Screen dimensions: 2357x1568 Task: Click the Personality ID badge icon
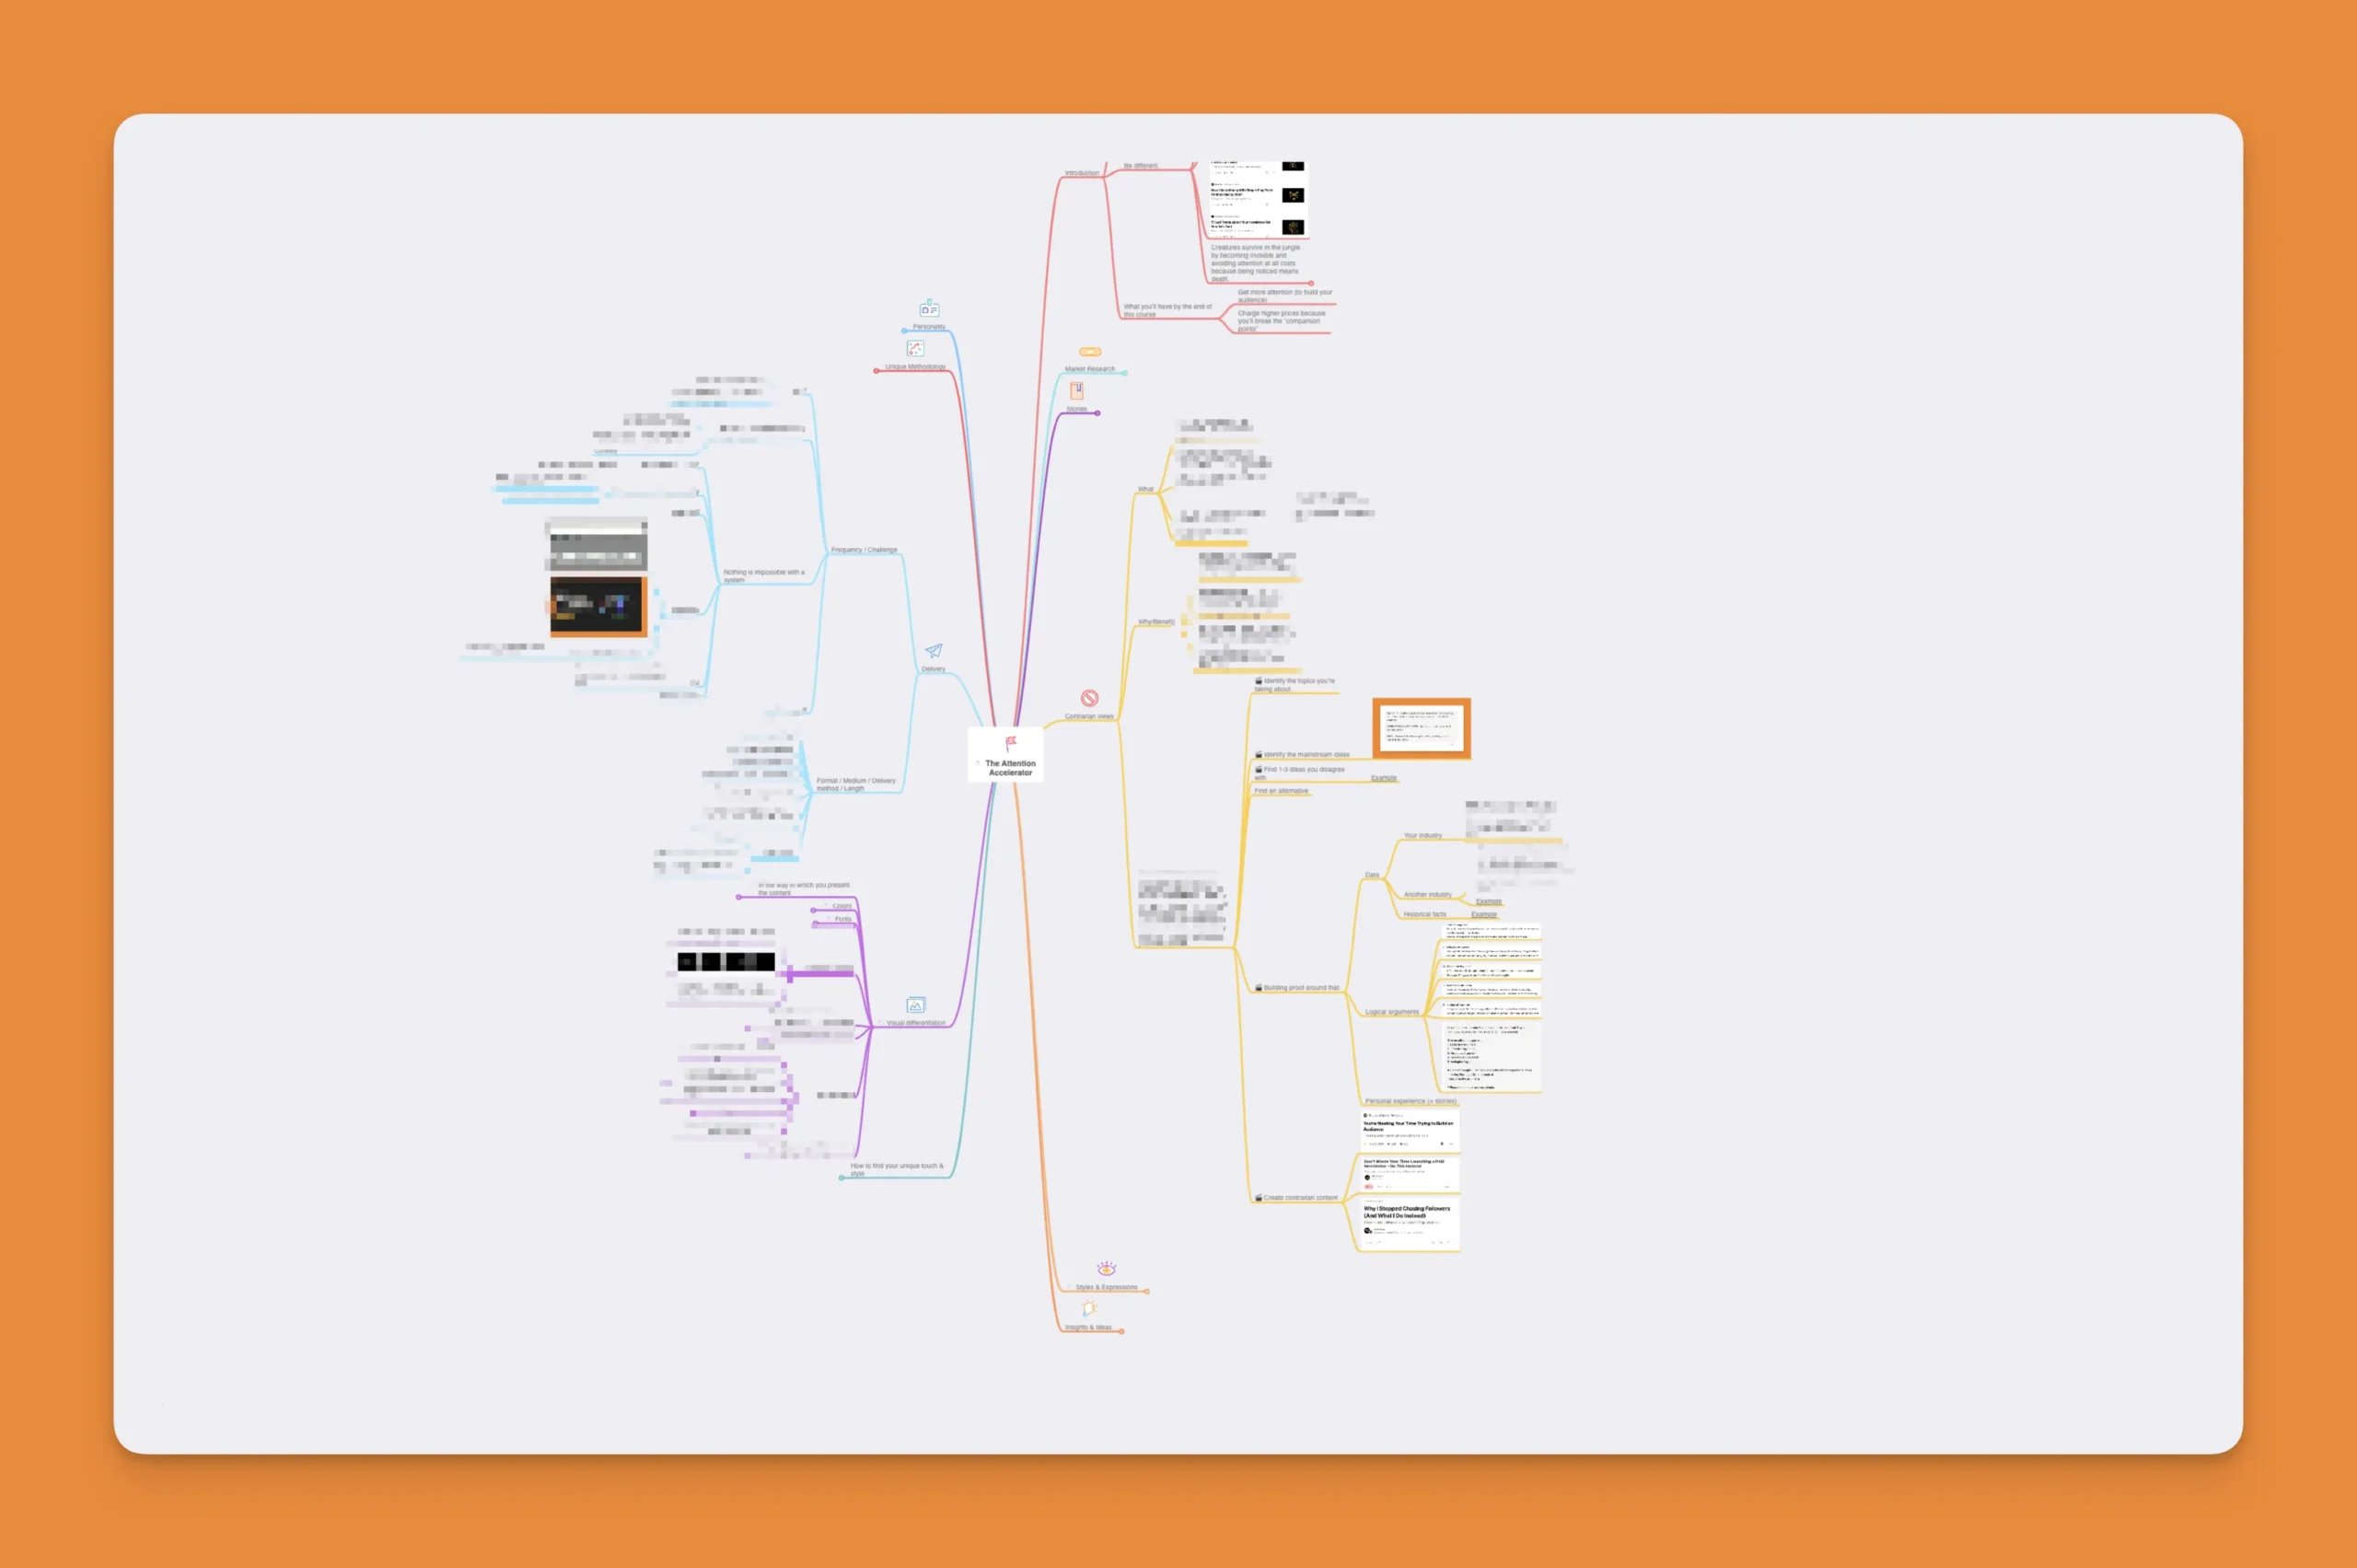pos(929,309)
